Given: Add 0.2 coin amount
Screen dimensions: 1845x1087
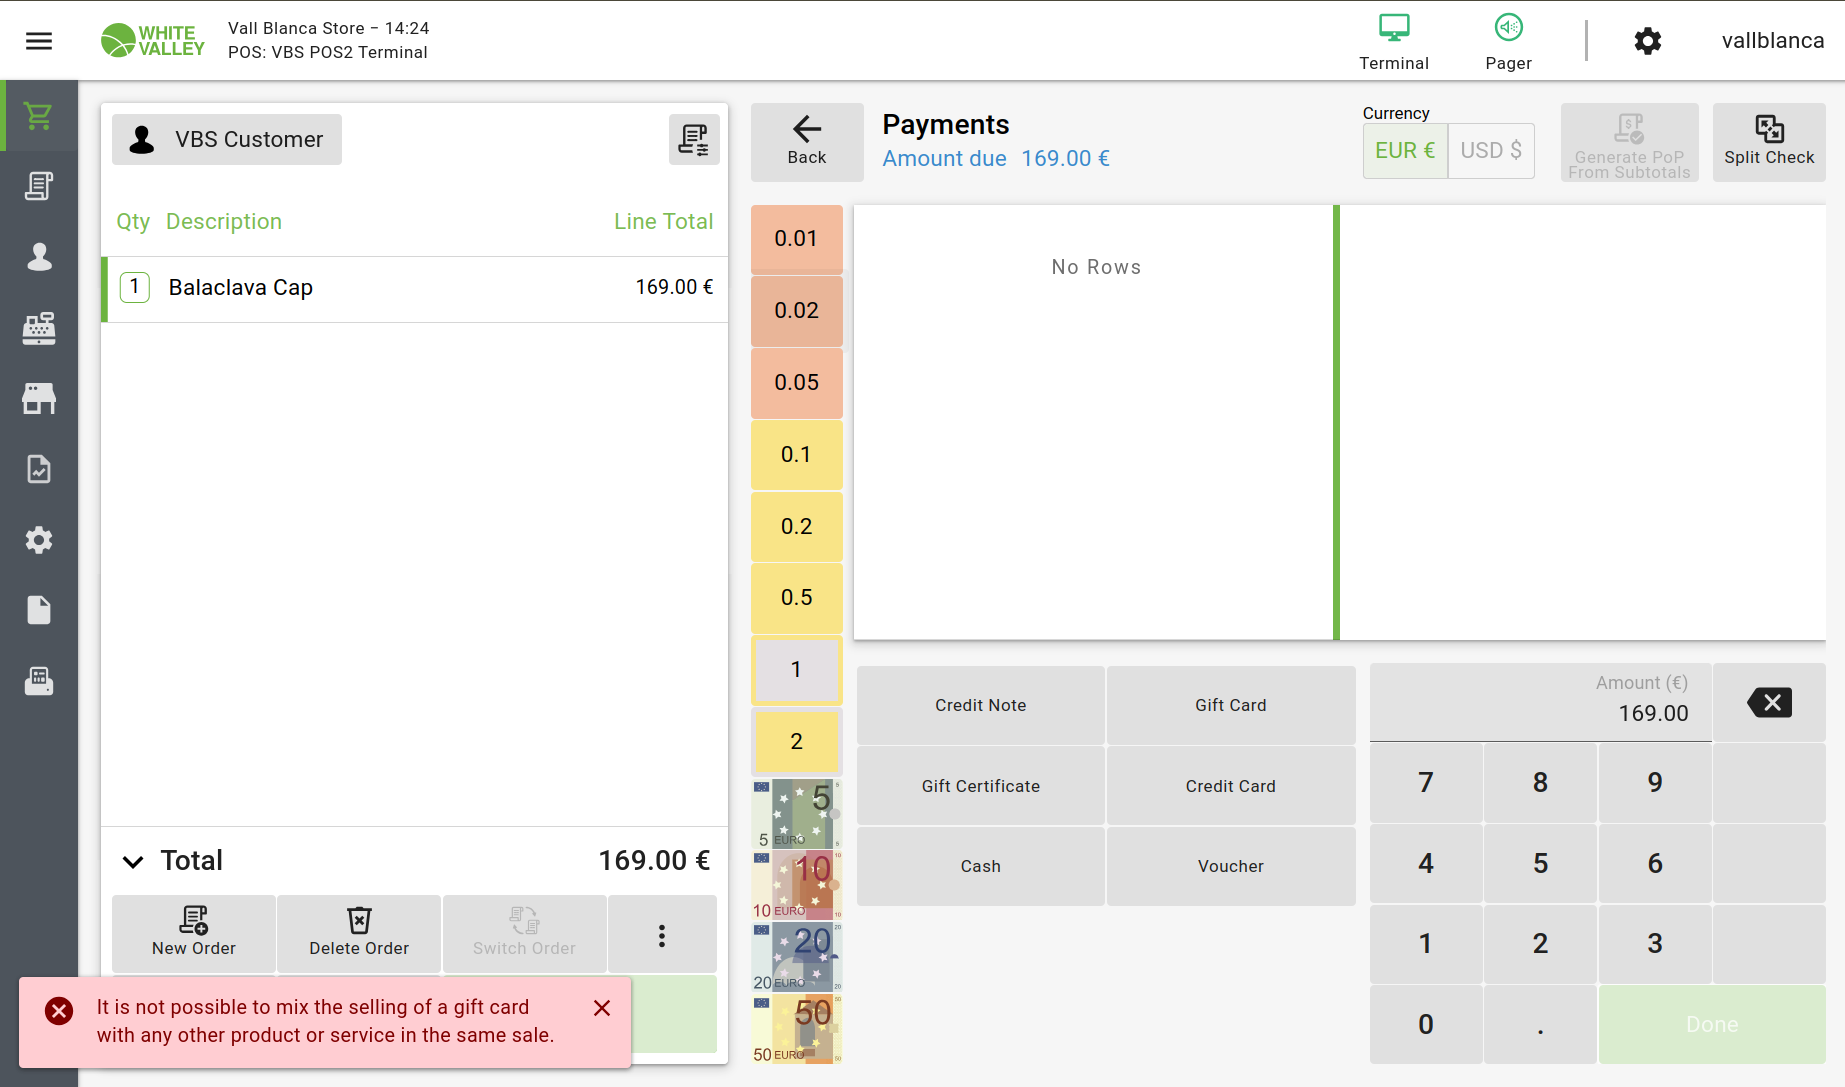Looking at the screenshot, I should (797, 527).
